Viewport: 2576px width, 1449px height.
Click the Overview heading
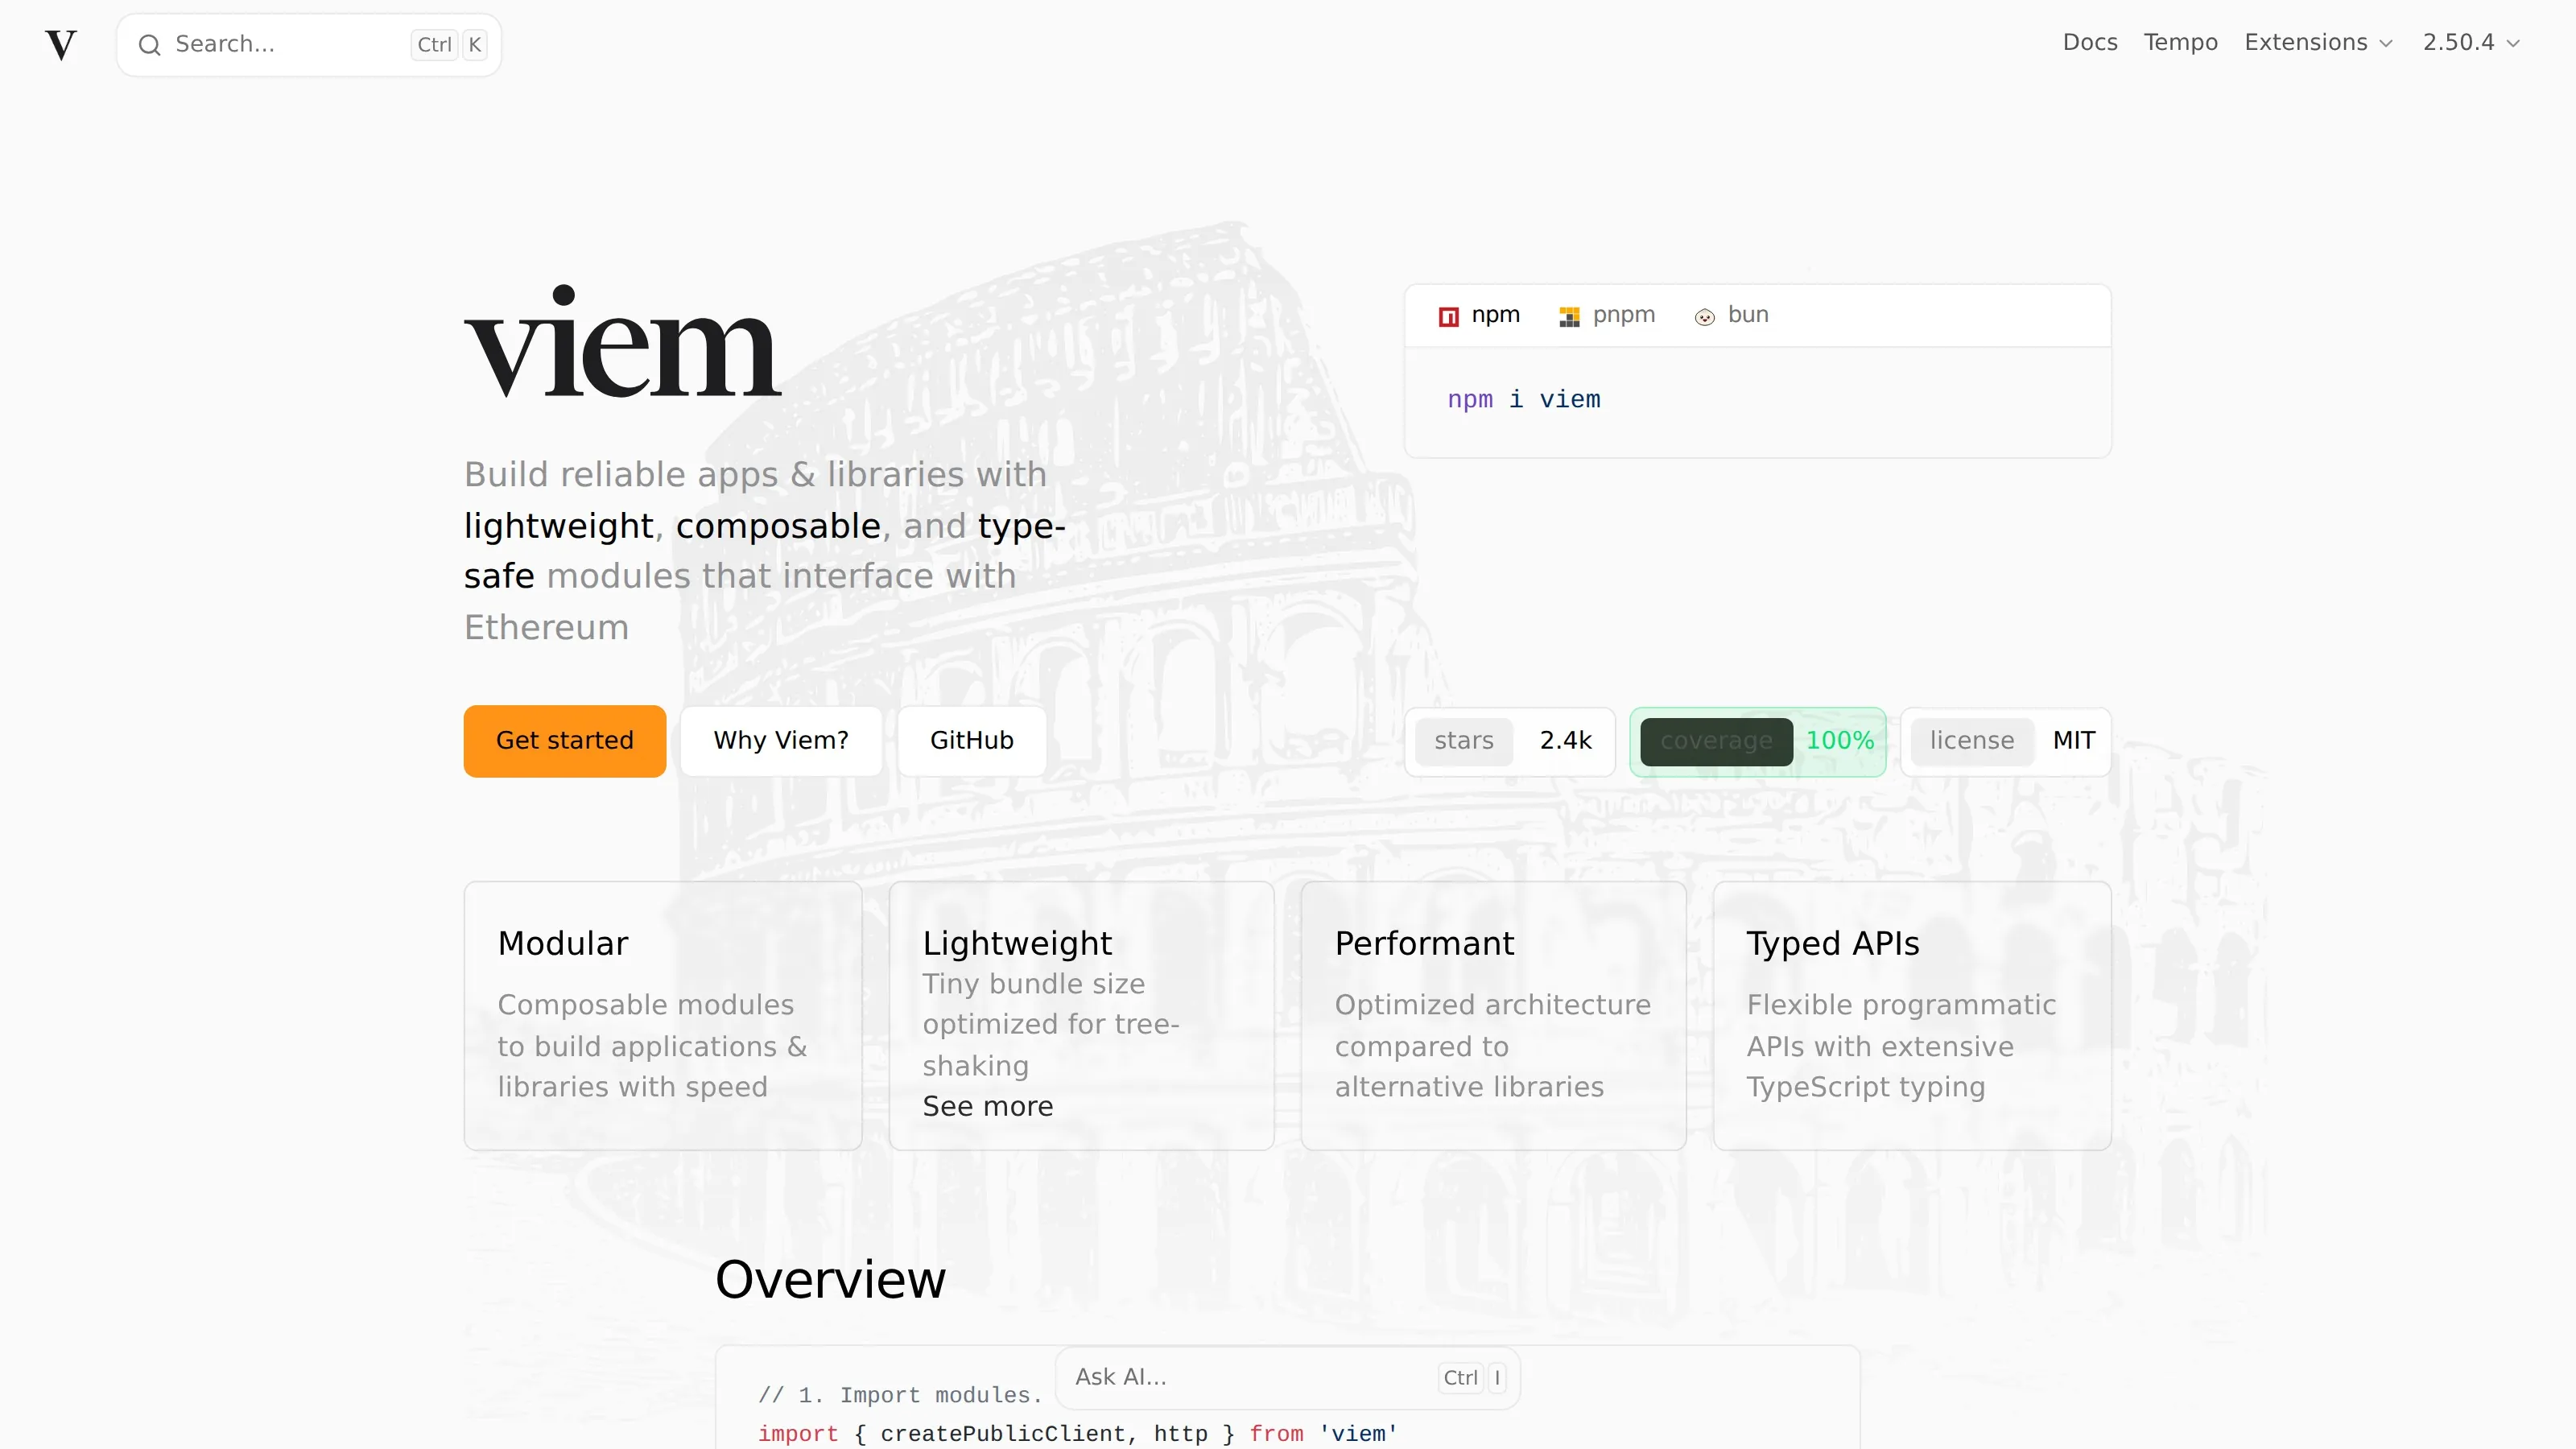pos(830,1280)
